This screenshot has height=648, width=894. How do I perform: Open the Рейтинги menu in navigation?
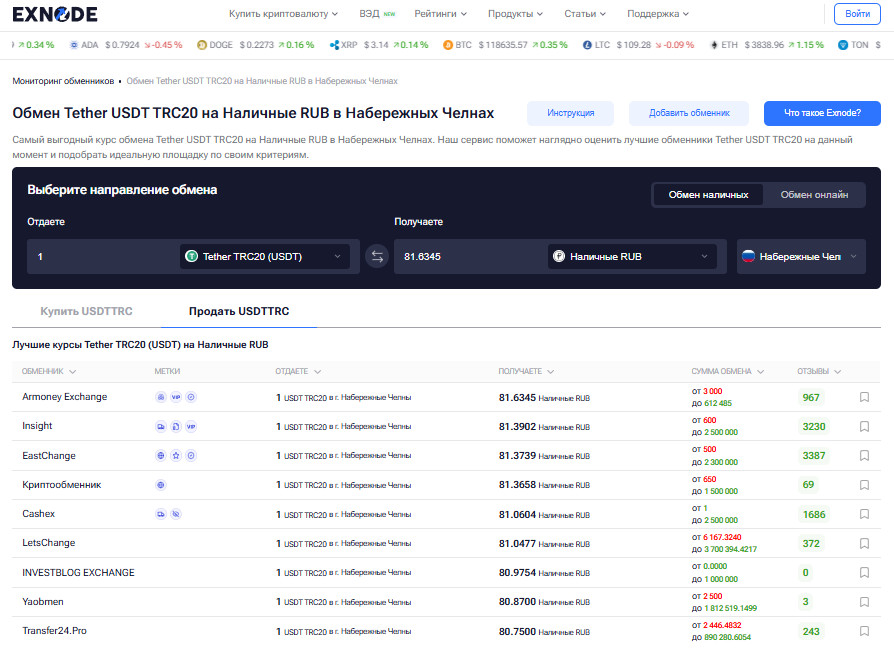tap(439, 14)
